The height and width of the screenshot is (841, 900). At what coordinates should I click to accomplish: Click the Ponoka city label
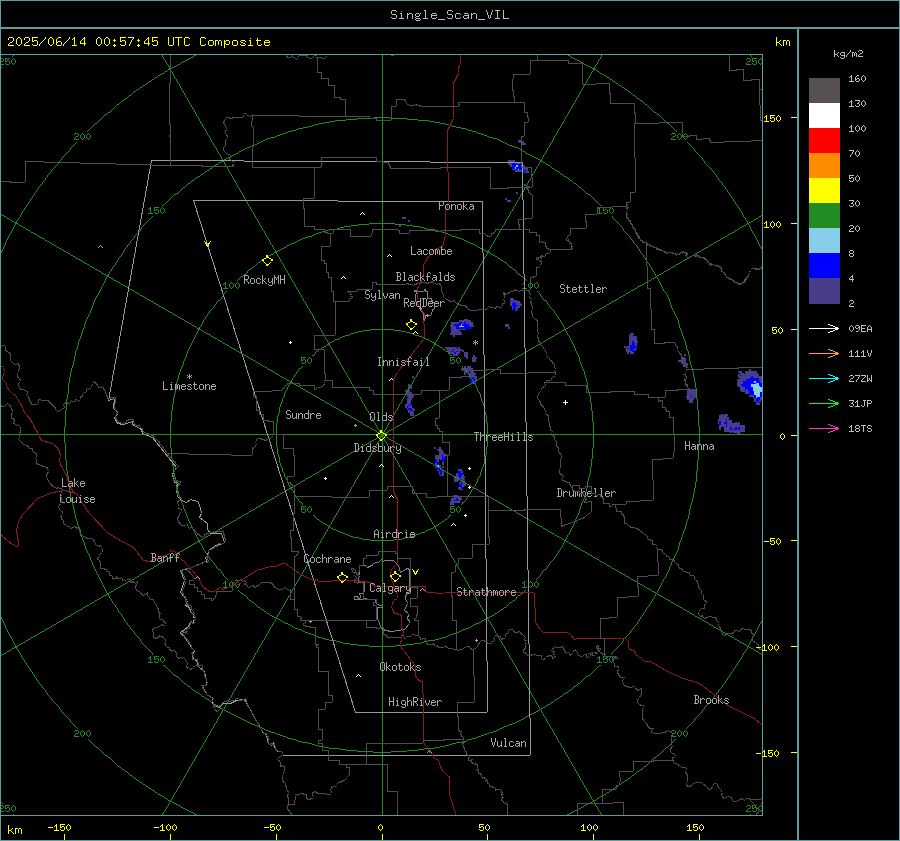pos(456,206)
